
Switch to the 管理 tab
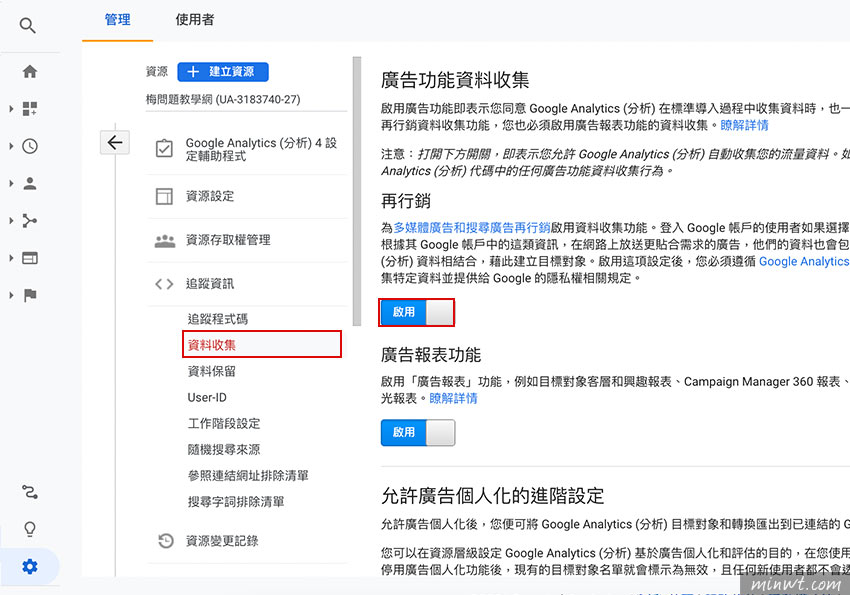[x=118, y=20]
